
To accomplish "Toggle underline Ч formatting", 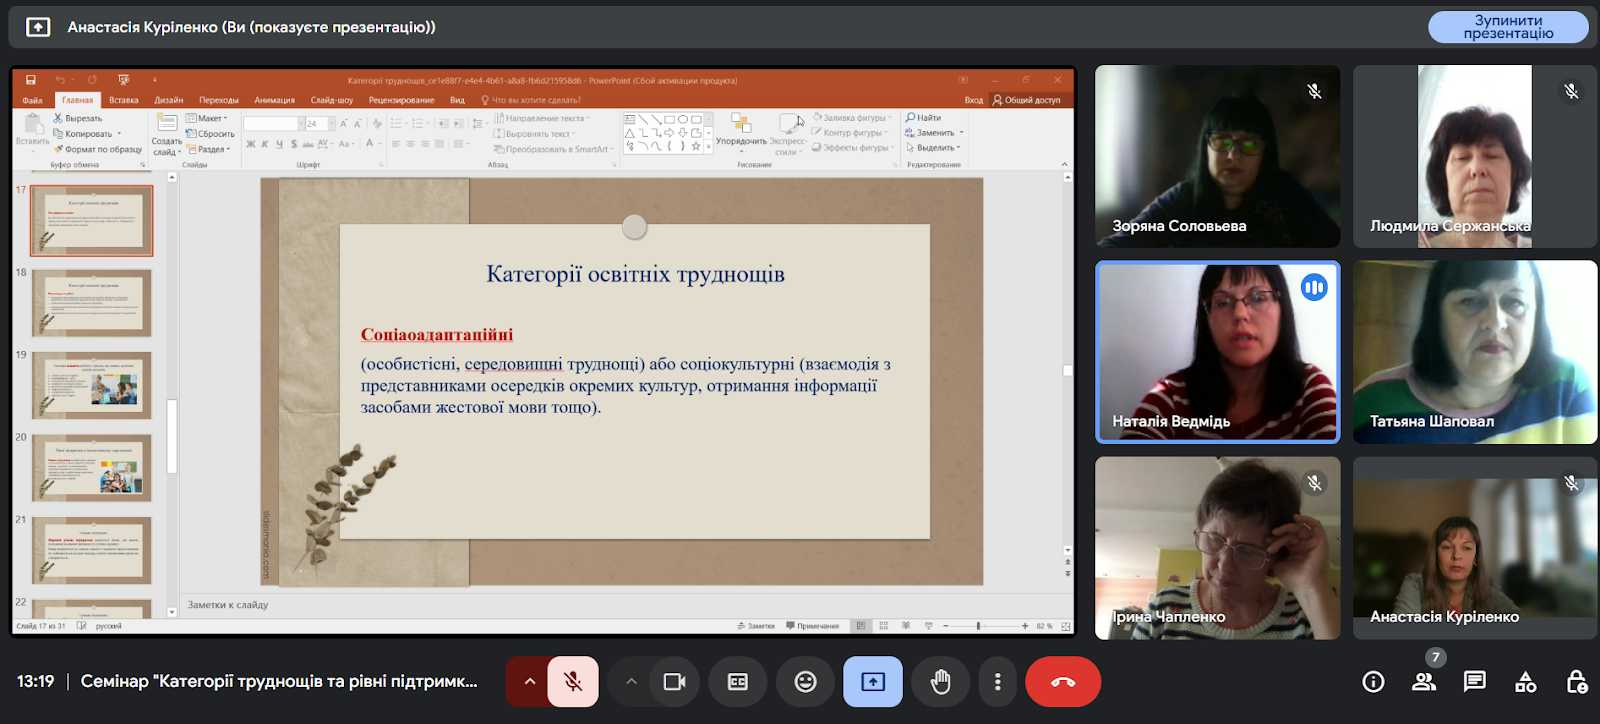I will tap(279, 144).
